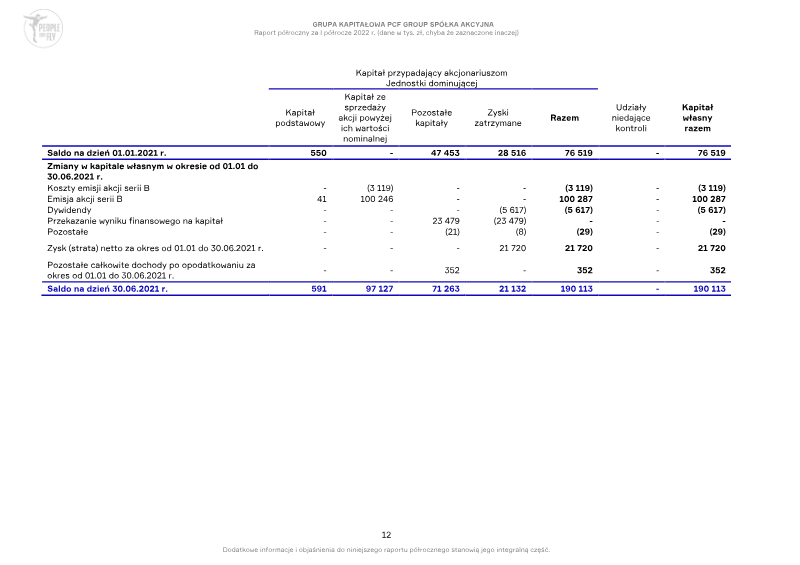Click 'Pozostałe całkowite dochody po opodatkowaniu' label
Image resolution: width=800 pixels, height=565 pixels.
pos(151,271)
